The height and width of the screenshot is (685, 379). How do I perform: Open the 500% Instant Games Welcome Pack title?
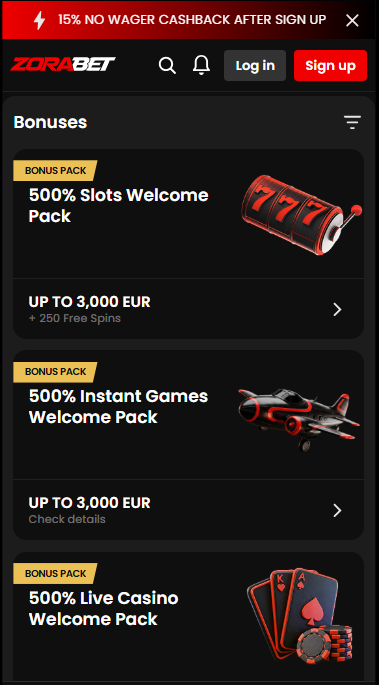click(118, 407)
